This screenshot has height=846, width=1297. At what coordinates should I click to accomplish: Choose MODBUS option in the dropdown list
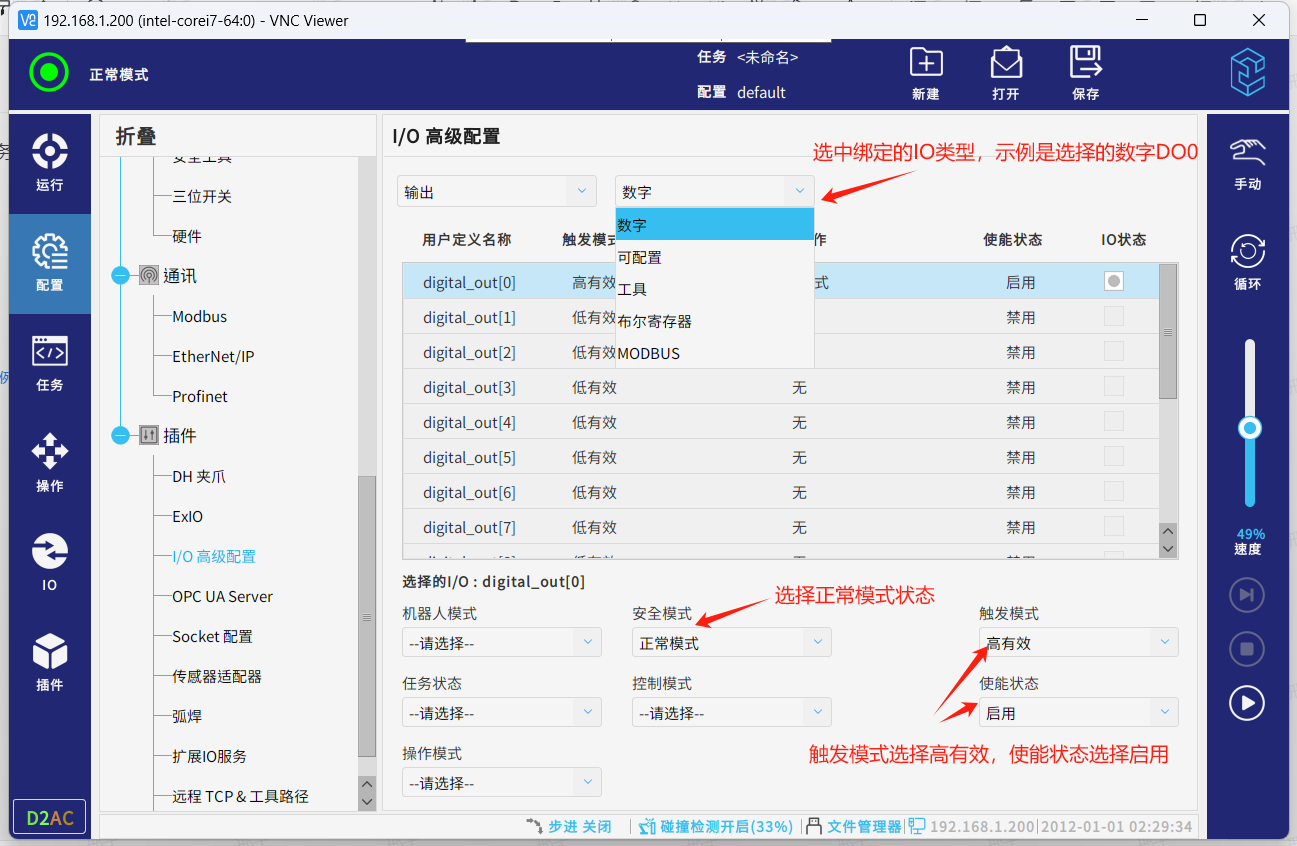(x=649, y=353)
